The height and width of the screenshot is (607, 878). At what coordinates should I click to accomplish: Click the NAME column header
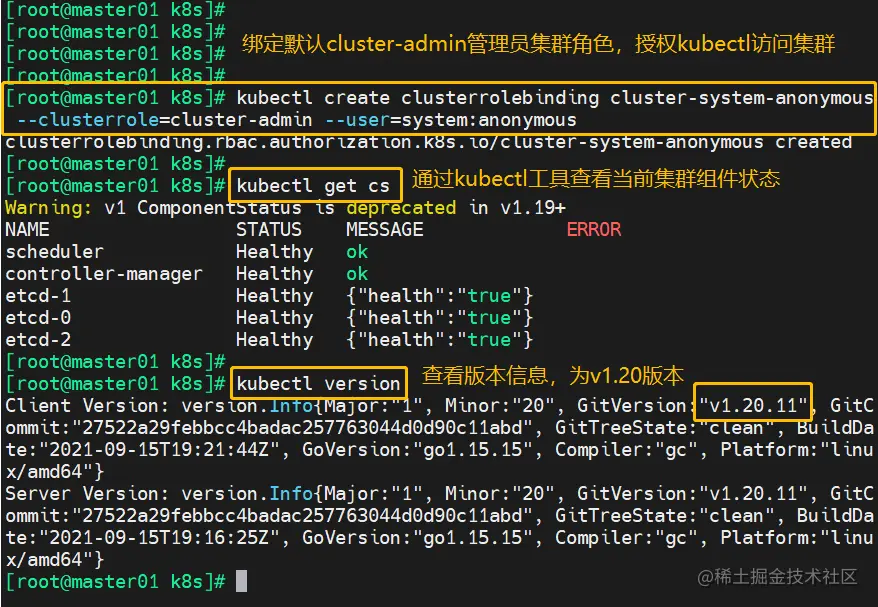tap(27, 229)
